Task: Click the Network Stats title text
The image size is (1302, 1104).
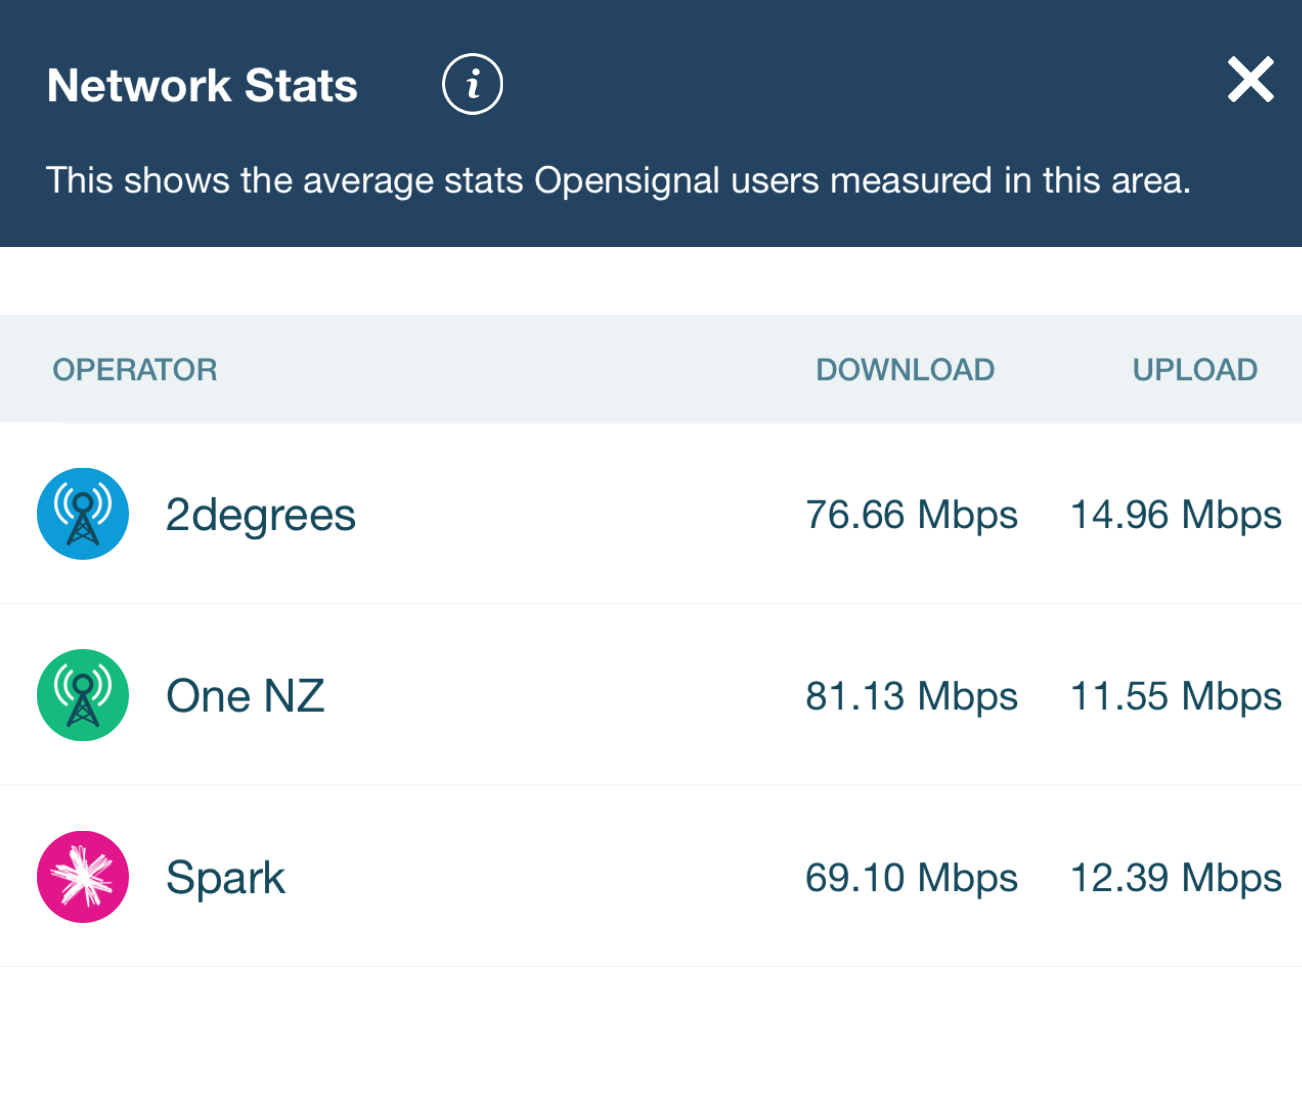Action: pyautogui.click(x=202, y=85)
